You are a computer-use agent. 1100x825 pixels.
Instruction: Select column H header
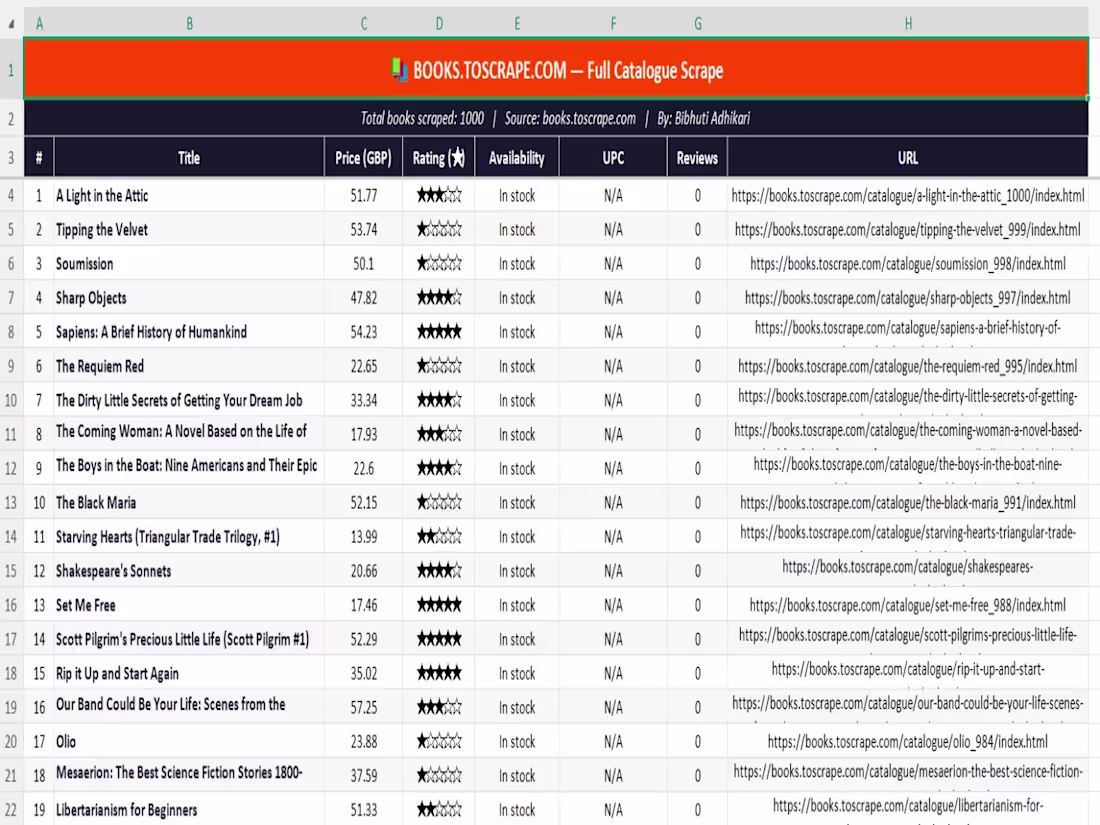click(908, 24)
